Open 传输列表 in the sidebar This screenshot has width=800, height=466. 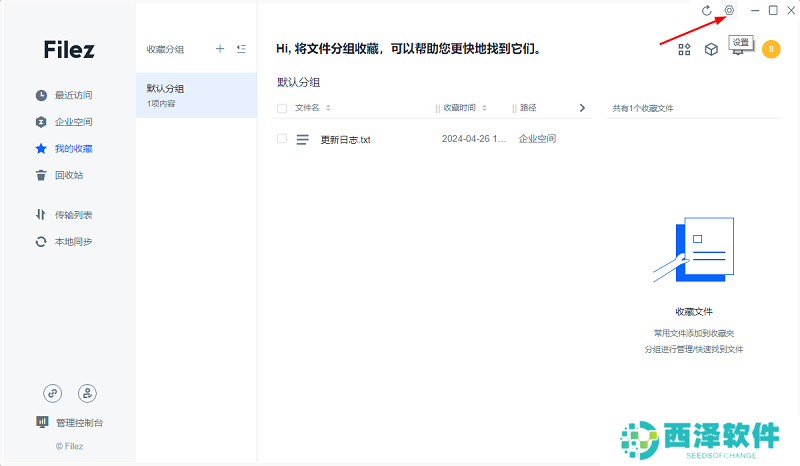73,215
